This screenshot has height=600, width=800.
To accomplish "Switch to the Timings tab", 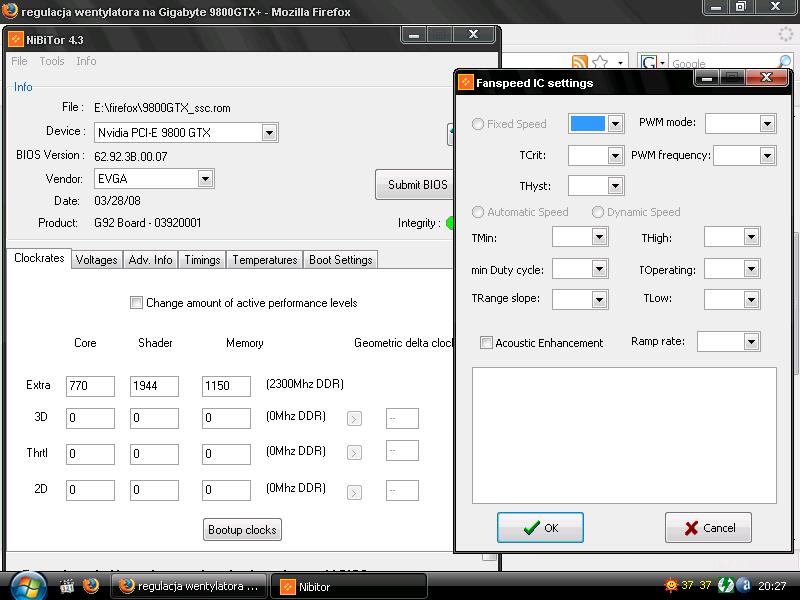I will click(202, 260).
